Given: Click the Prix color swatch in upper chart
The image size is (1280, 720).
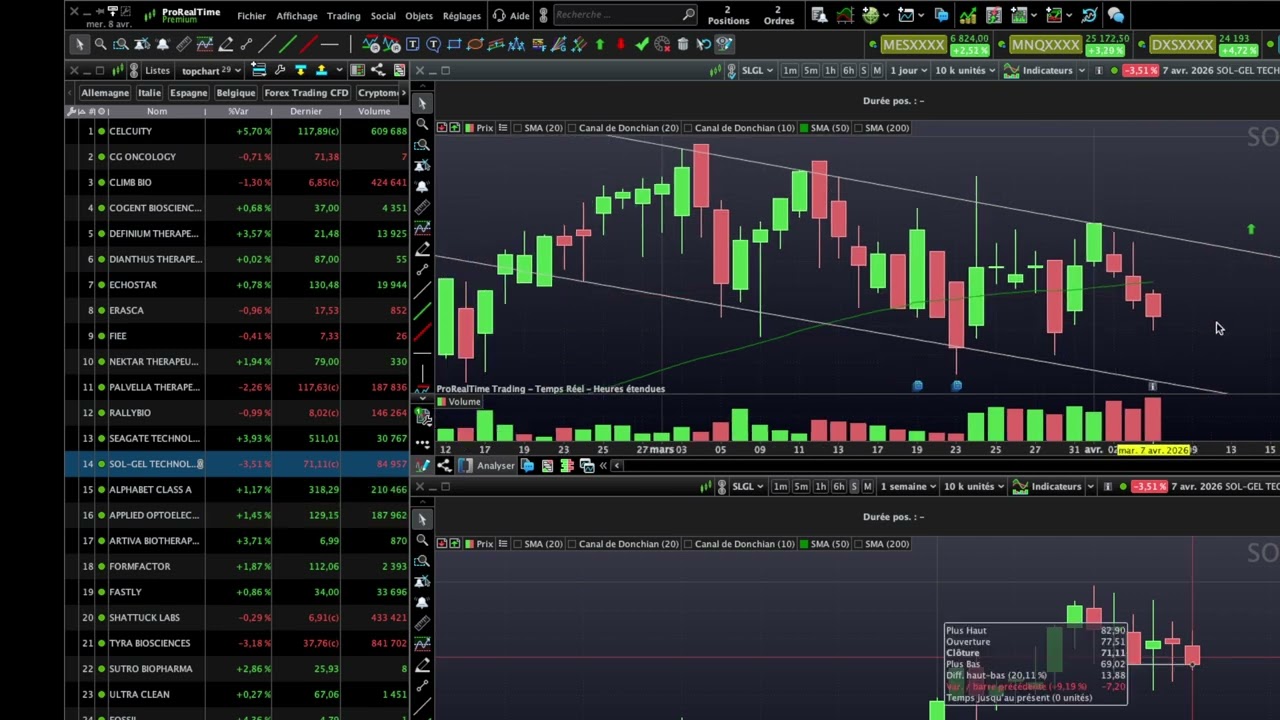Looking at the screenshot, I should 469,128.
